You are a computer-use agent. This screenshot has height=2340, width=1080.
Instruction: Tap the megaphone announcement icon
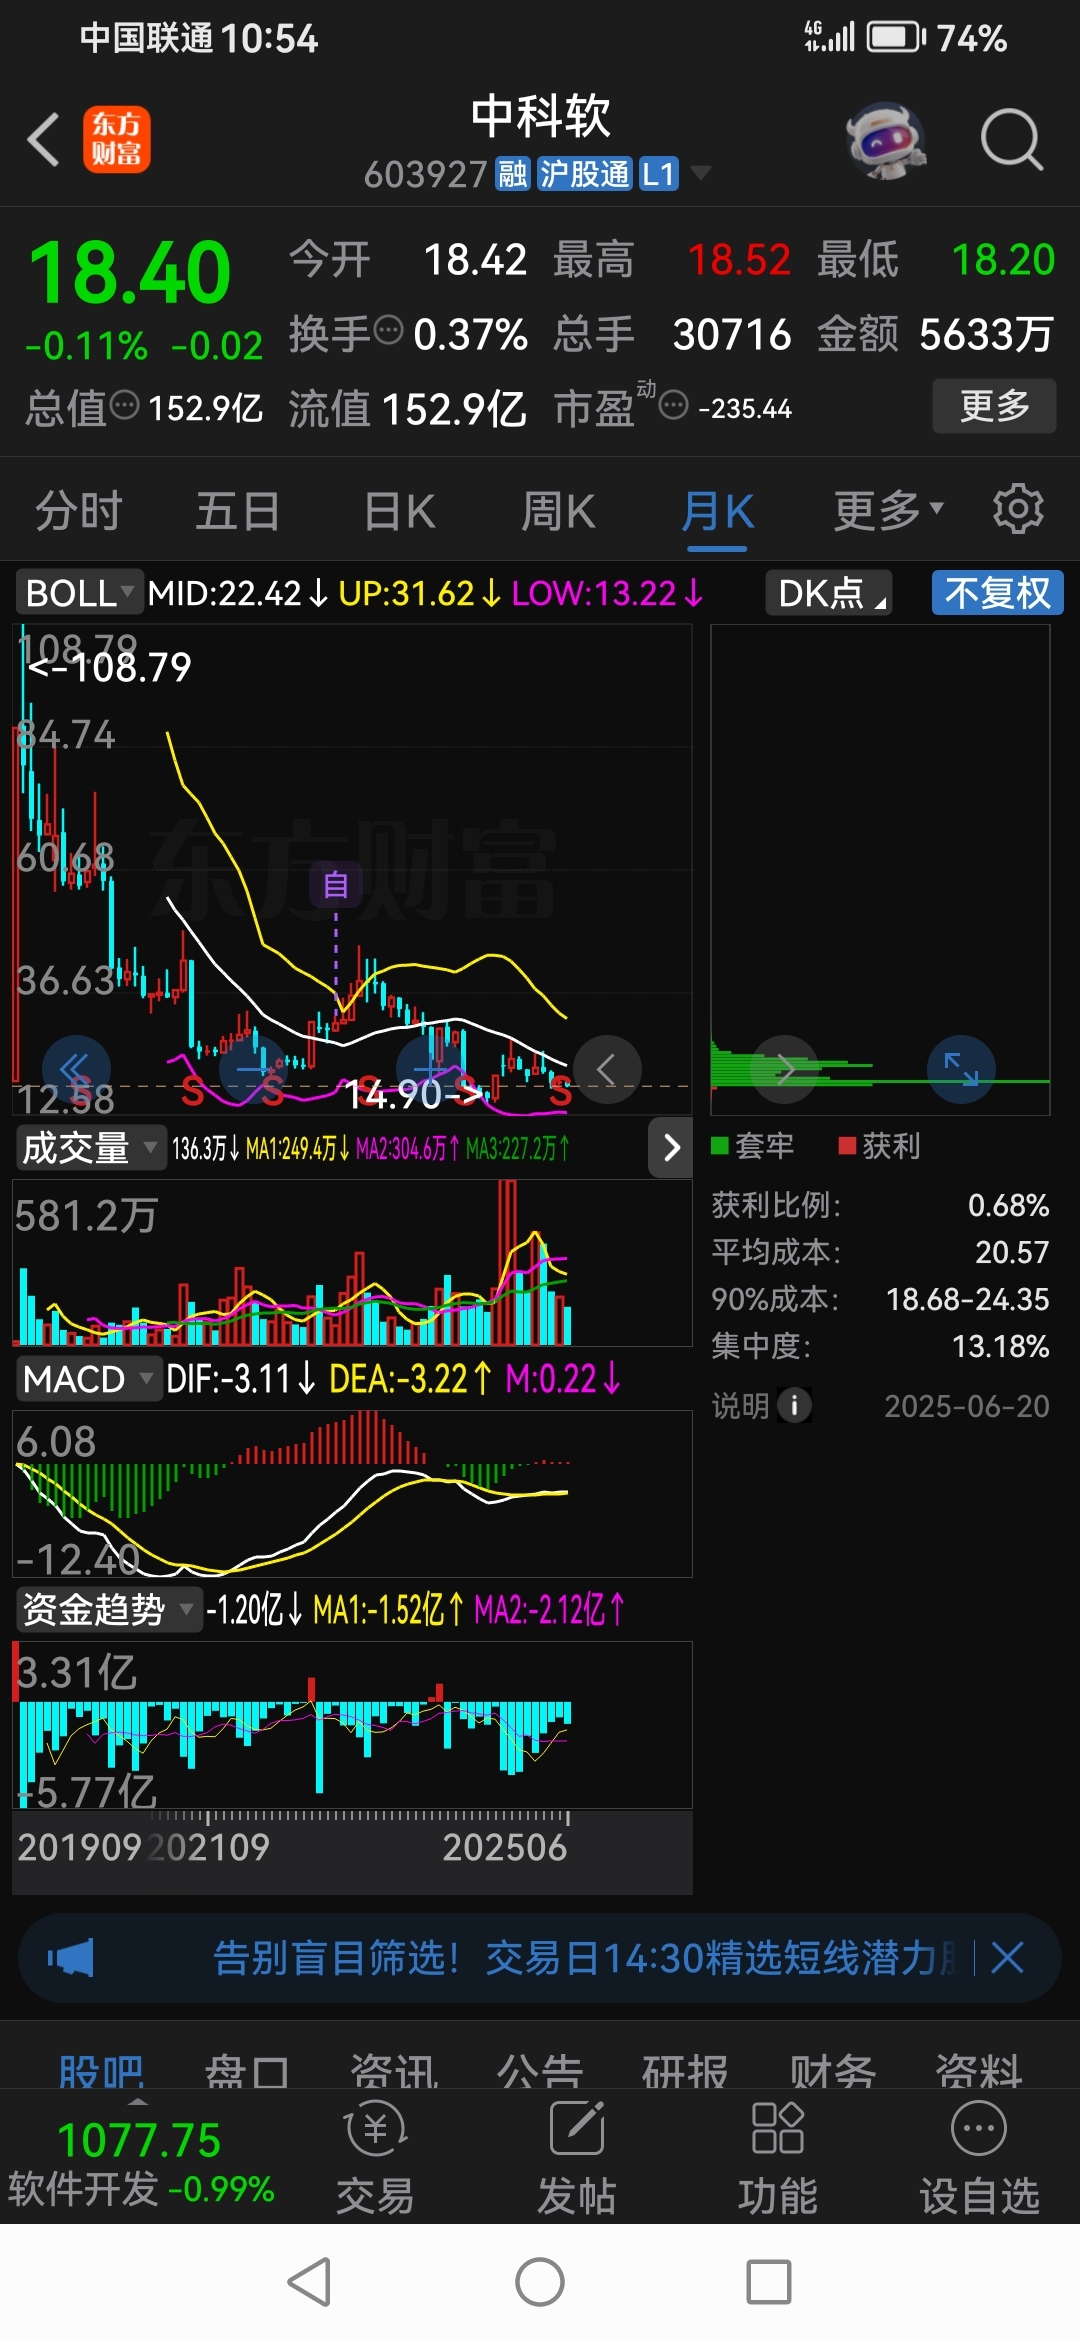(71, 1958)
